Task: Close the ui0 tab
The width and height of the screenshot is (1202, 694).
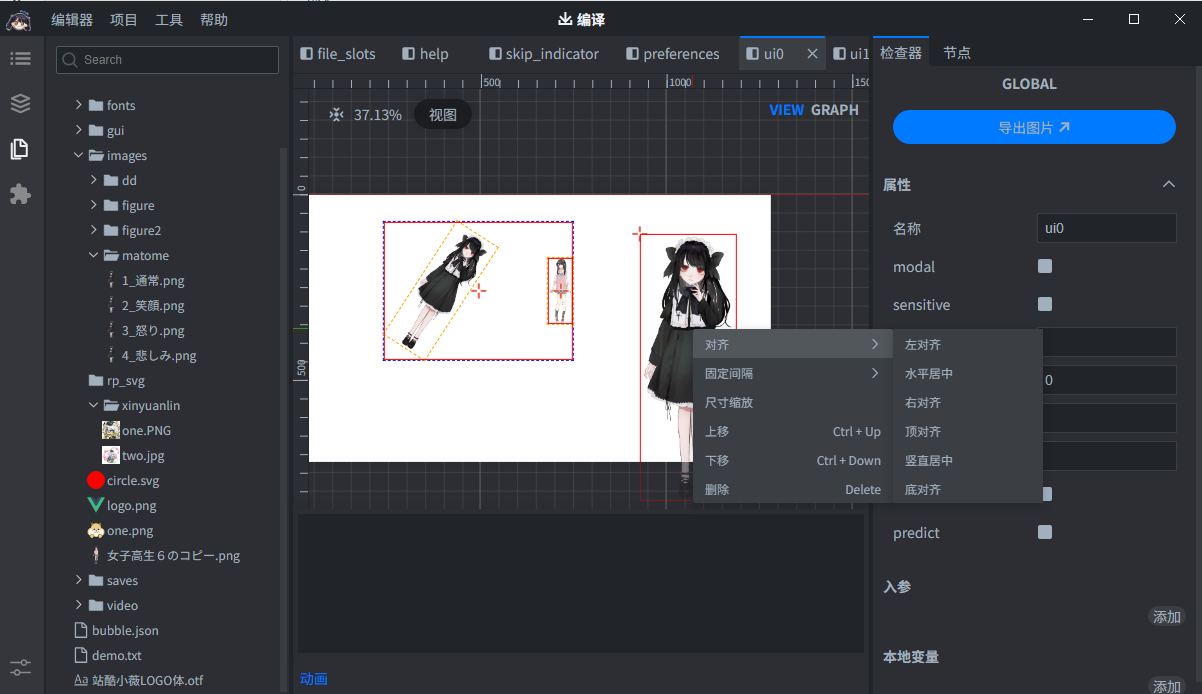Action: 812,54
